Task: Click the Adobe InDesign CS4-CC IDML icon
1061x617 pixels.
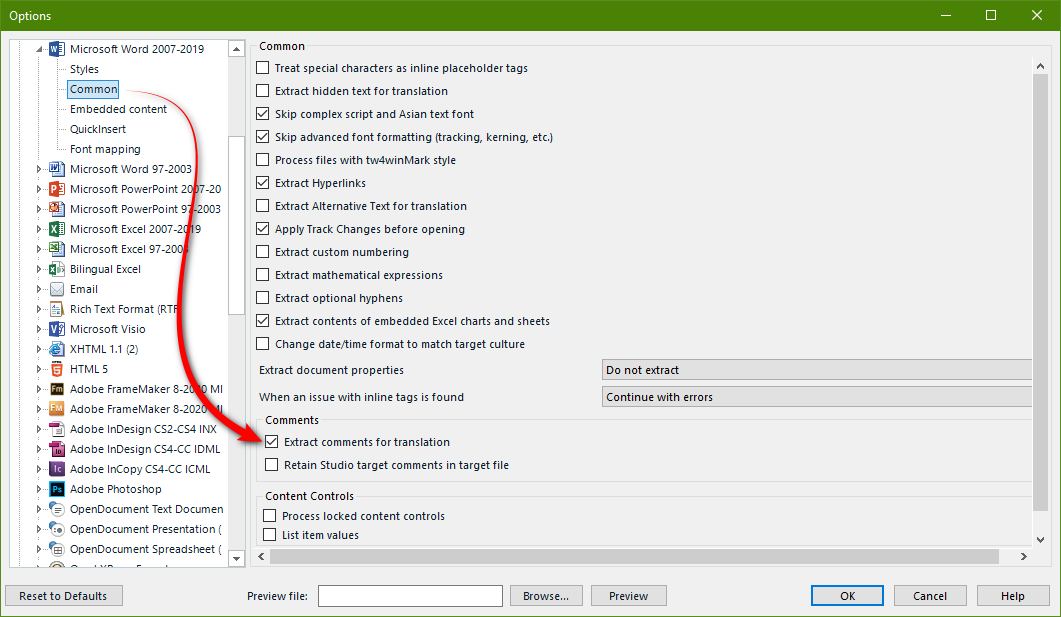Action: (x=57, y=449)
